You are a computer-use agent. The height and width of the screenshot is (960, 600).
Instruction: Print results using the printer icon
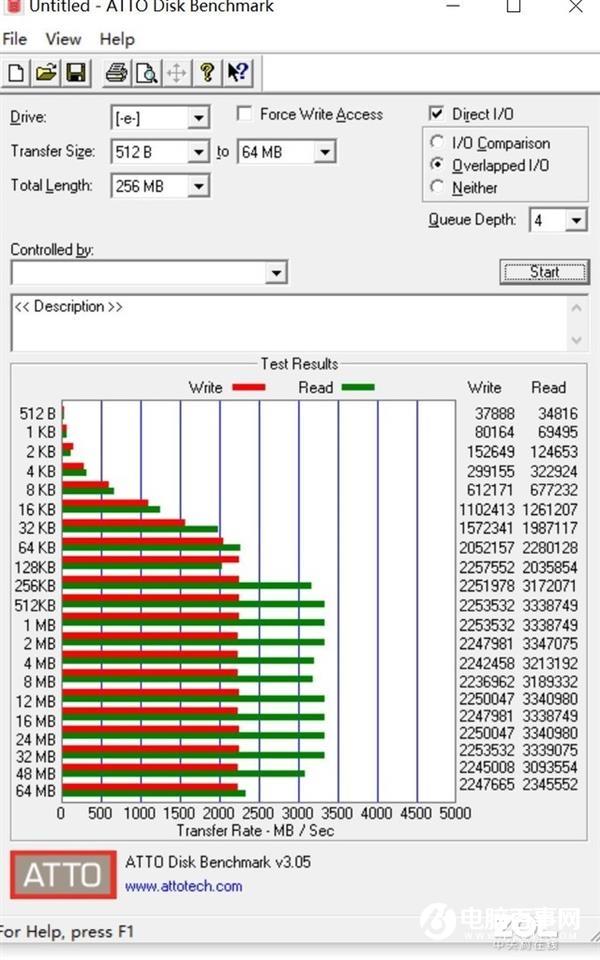pos(116,73)
